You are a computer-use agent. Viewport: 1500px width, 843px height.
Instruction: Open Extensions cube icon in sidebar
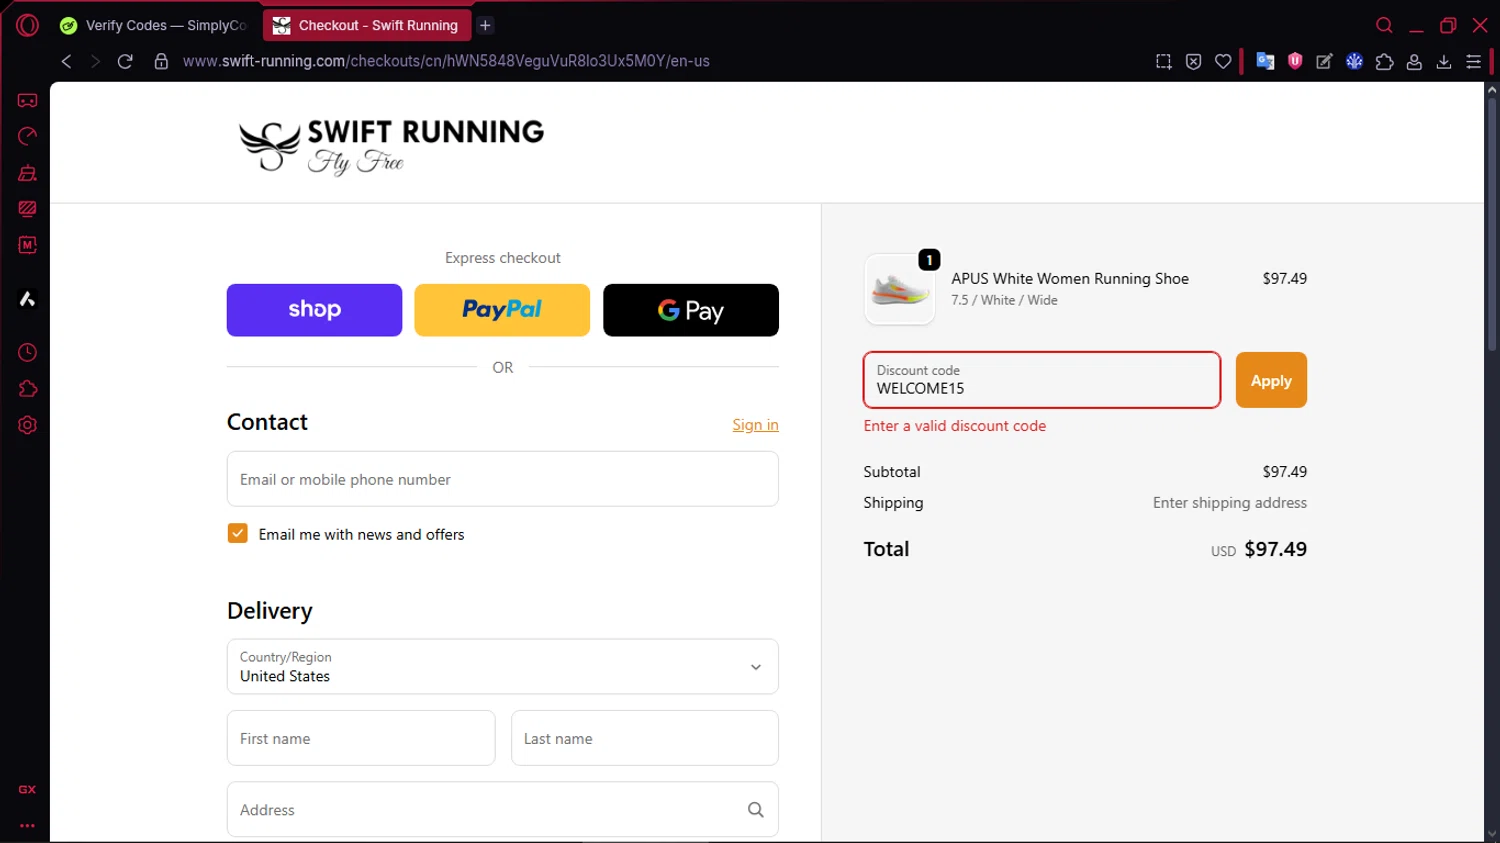coord(27,389)
